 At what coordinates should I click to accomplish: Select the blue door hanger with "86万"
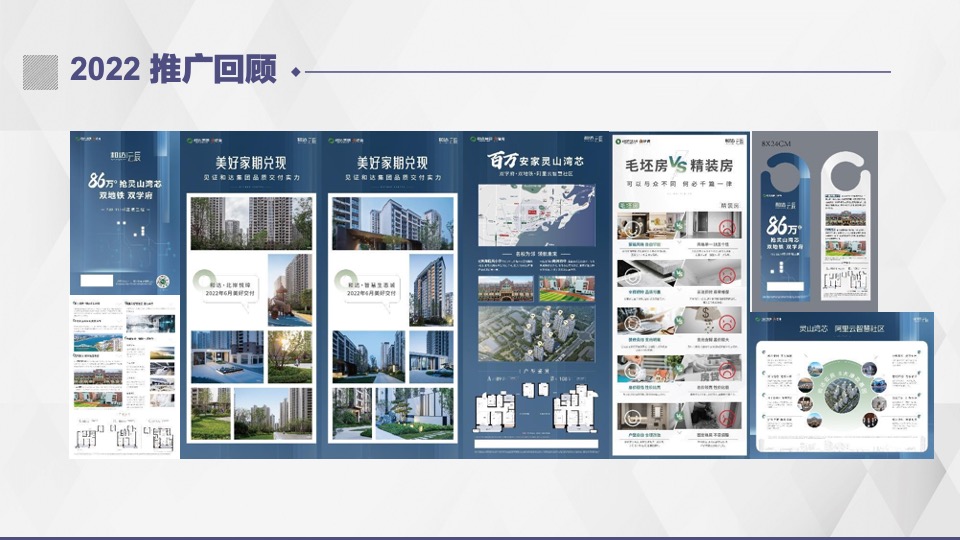point(786,227)
